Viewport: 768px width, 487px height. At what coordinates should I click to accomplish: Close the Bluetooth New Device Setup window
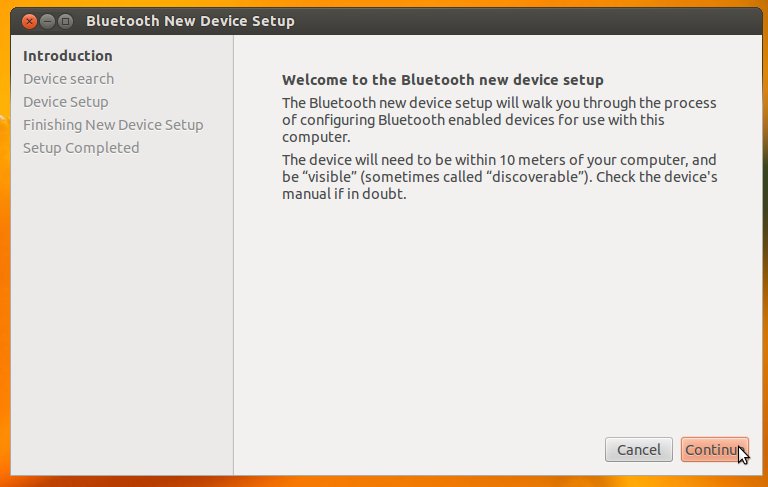pyautogui.click(x=31, y=20)
